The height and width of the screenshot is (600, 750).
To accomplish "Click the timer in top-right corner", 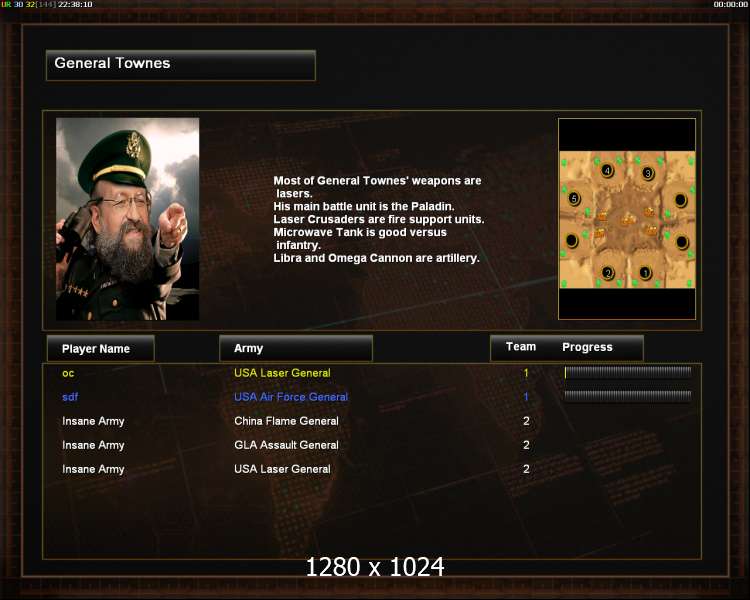I will pyautogui.click(x=730, y=4).
